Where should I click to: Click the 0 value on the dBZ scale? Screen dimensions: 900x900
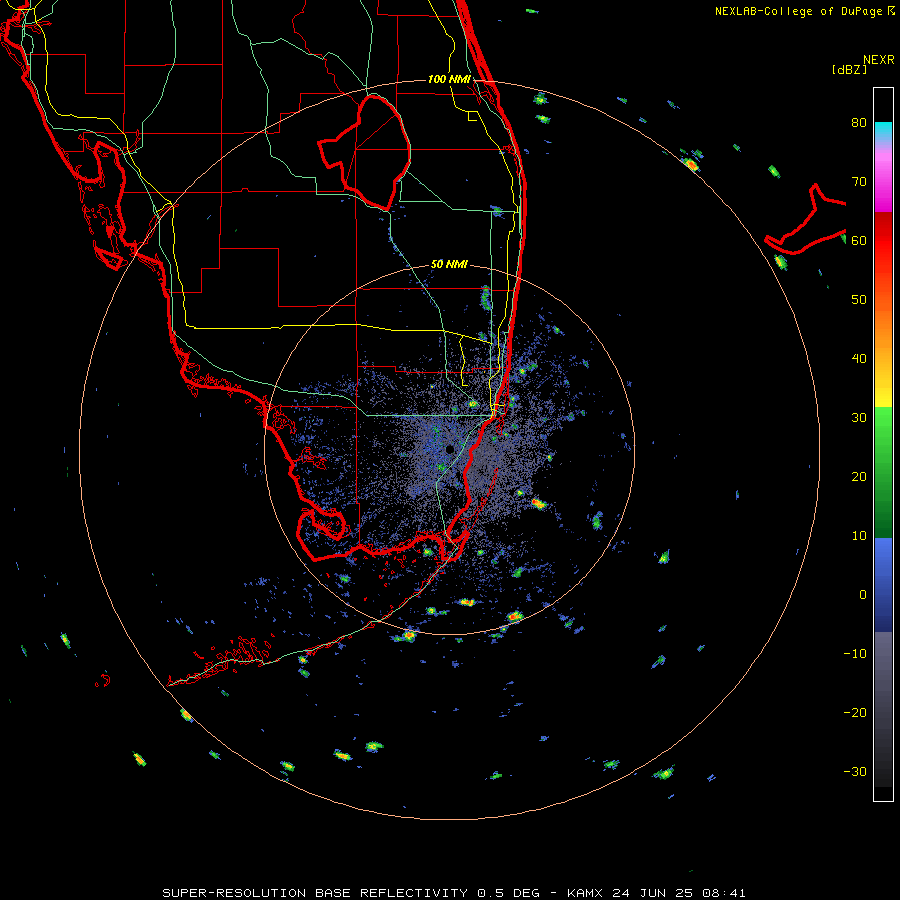(x=863, y=595)
